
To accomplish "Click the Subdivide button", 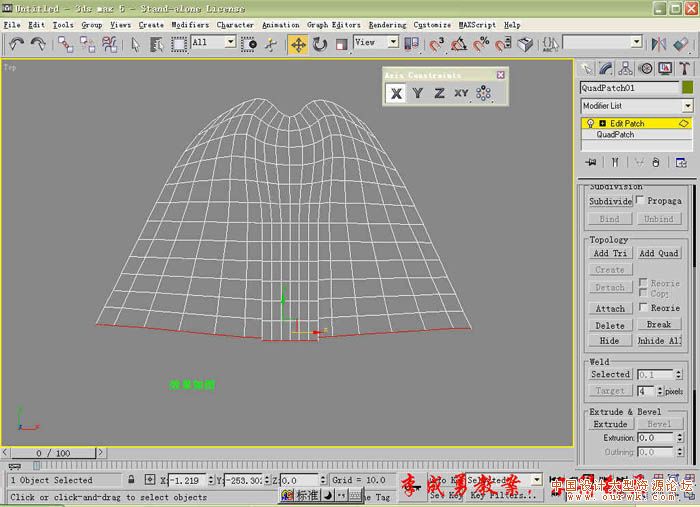I will point(610,201).
